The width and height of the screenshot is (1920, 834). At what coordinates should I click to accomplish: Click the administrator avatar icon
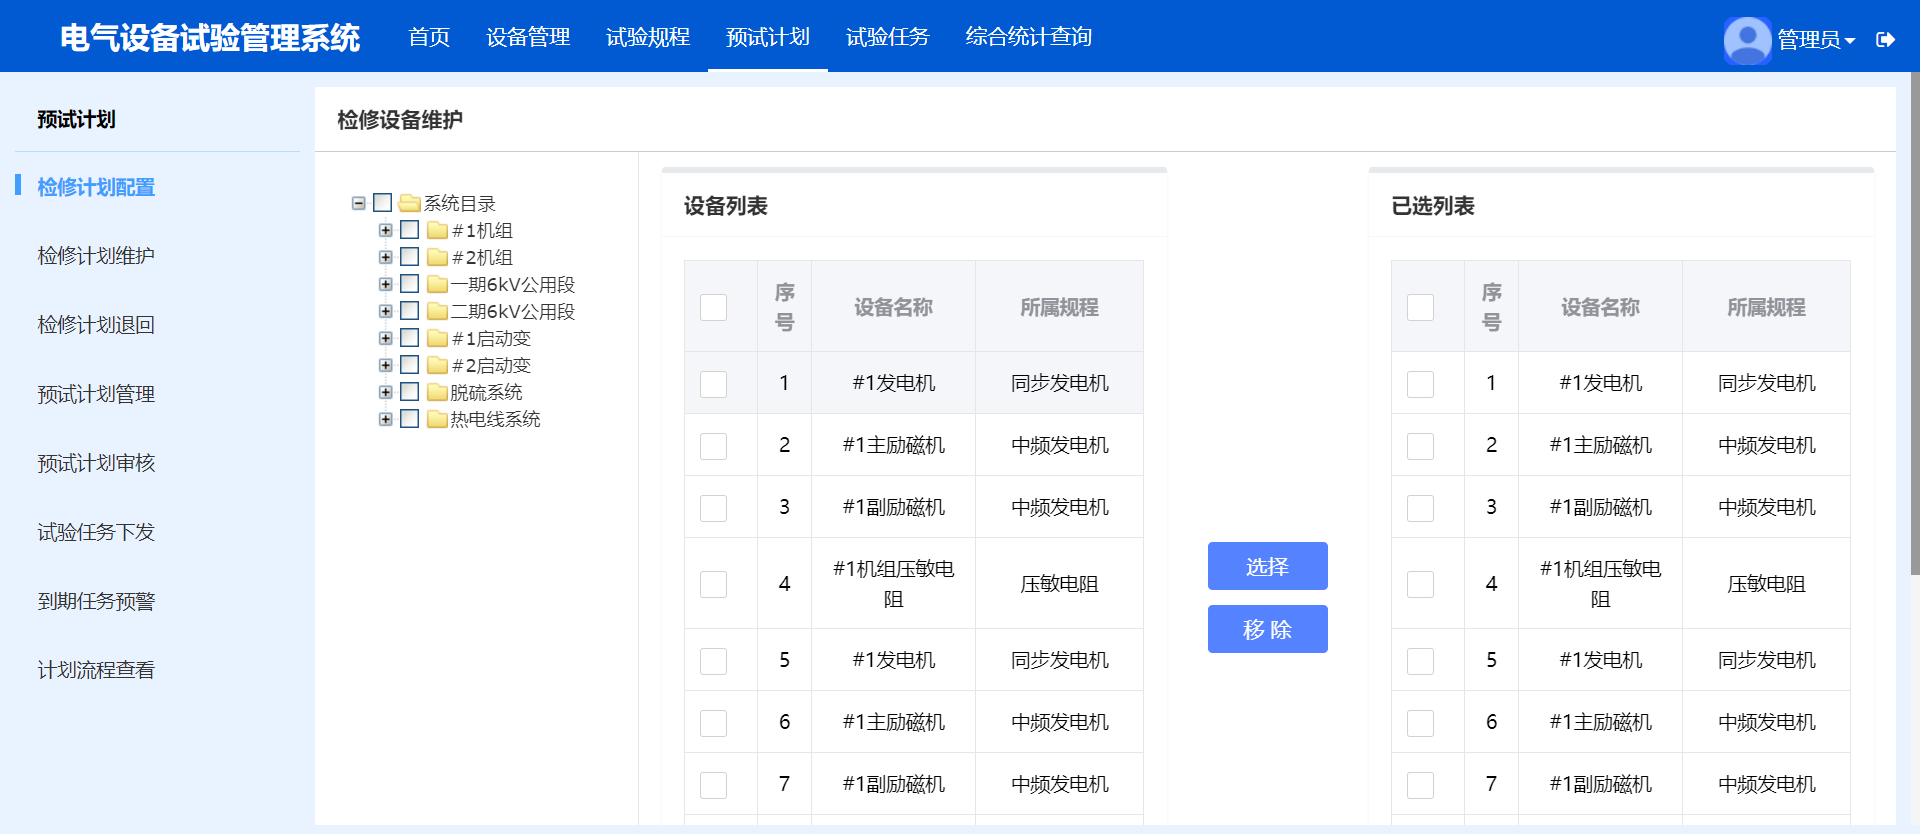click(1747, 40)
